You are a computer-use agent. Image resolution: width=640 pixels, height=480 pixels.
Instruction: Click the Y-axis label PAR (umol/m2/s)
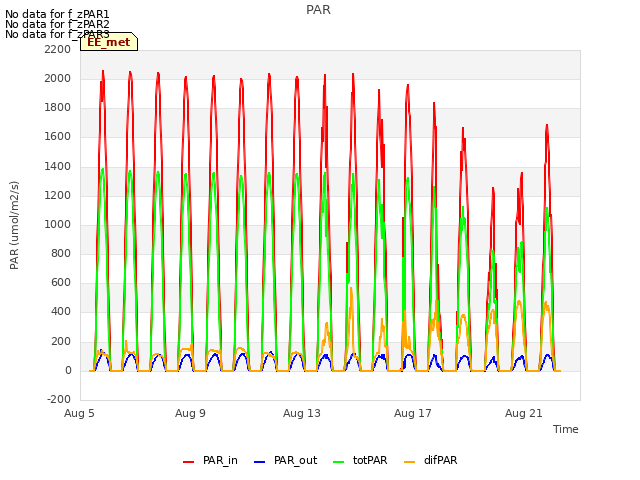click(14, 225)
